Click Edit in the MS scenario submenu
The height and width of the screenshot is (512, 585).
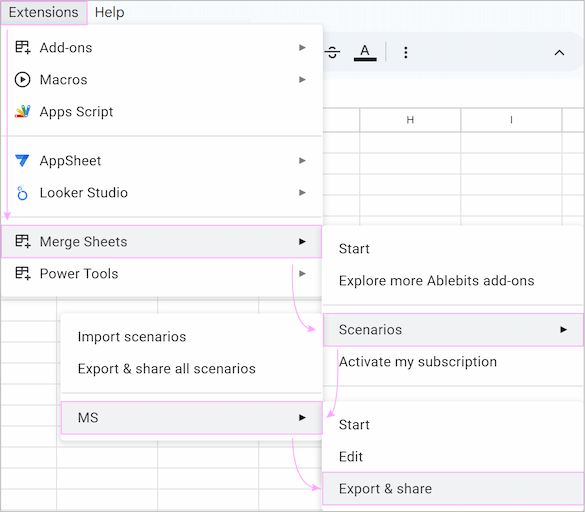[453, 457]
